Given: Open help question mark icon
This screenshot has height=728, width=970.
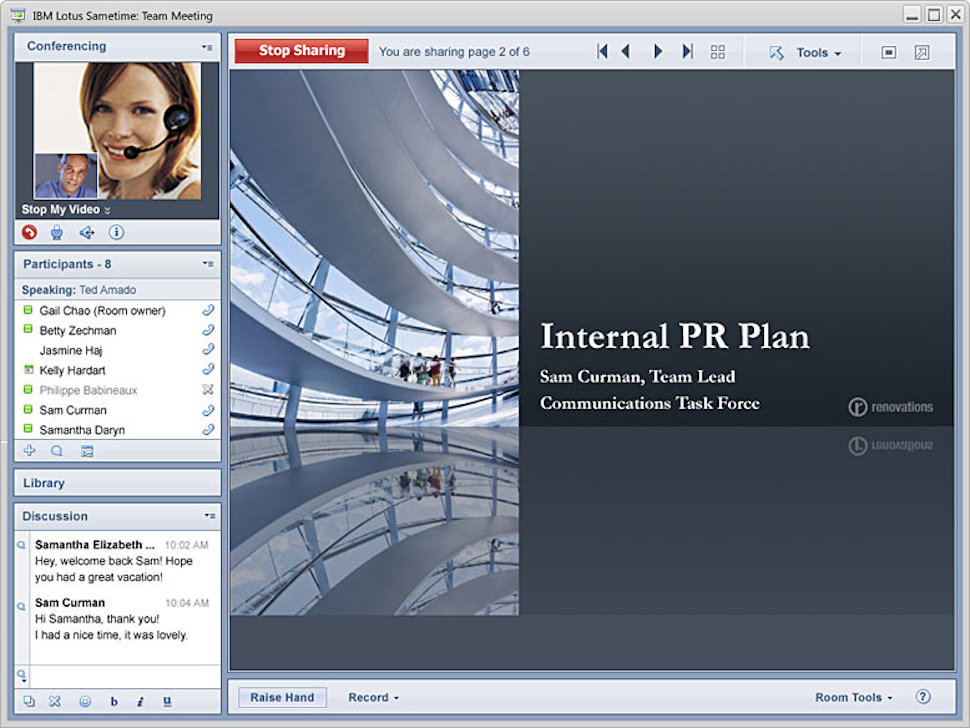Looking at the screenshot, I should coord(922,697).
